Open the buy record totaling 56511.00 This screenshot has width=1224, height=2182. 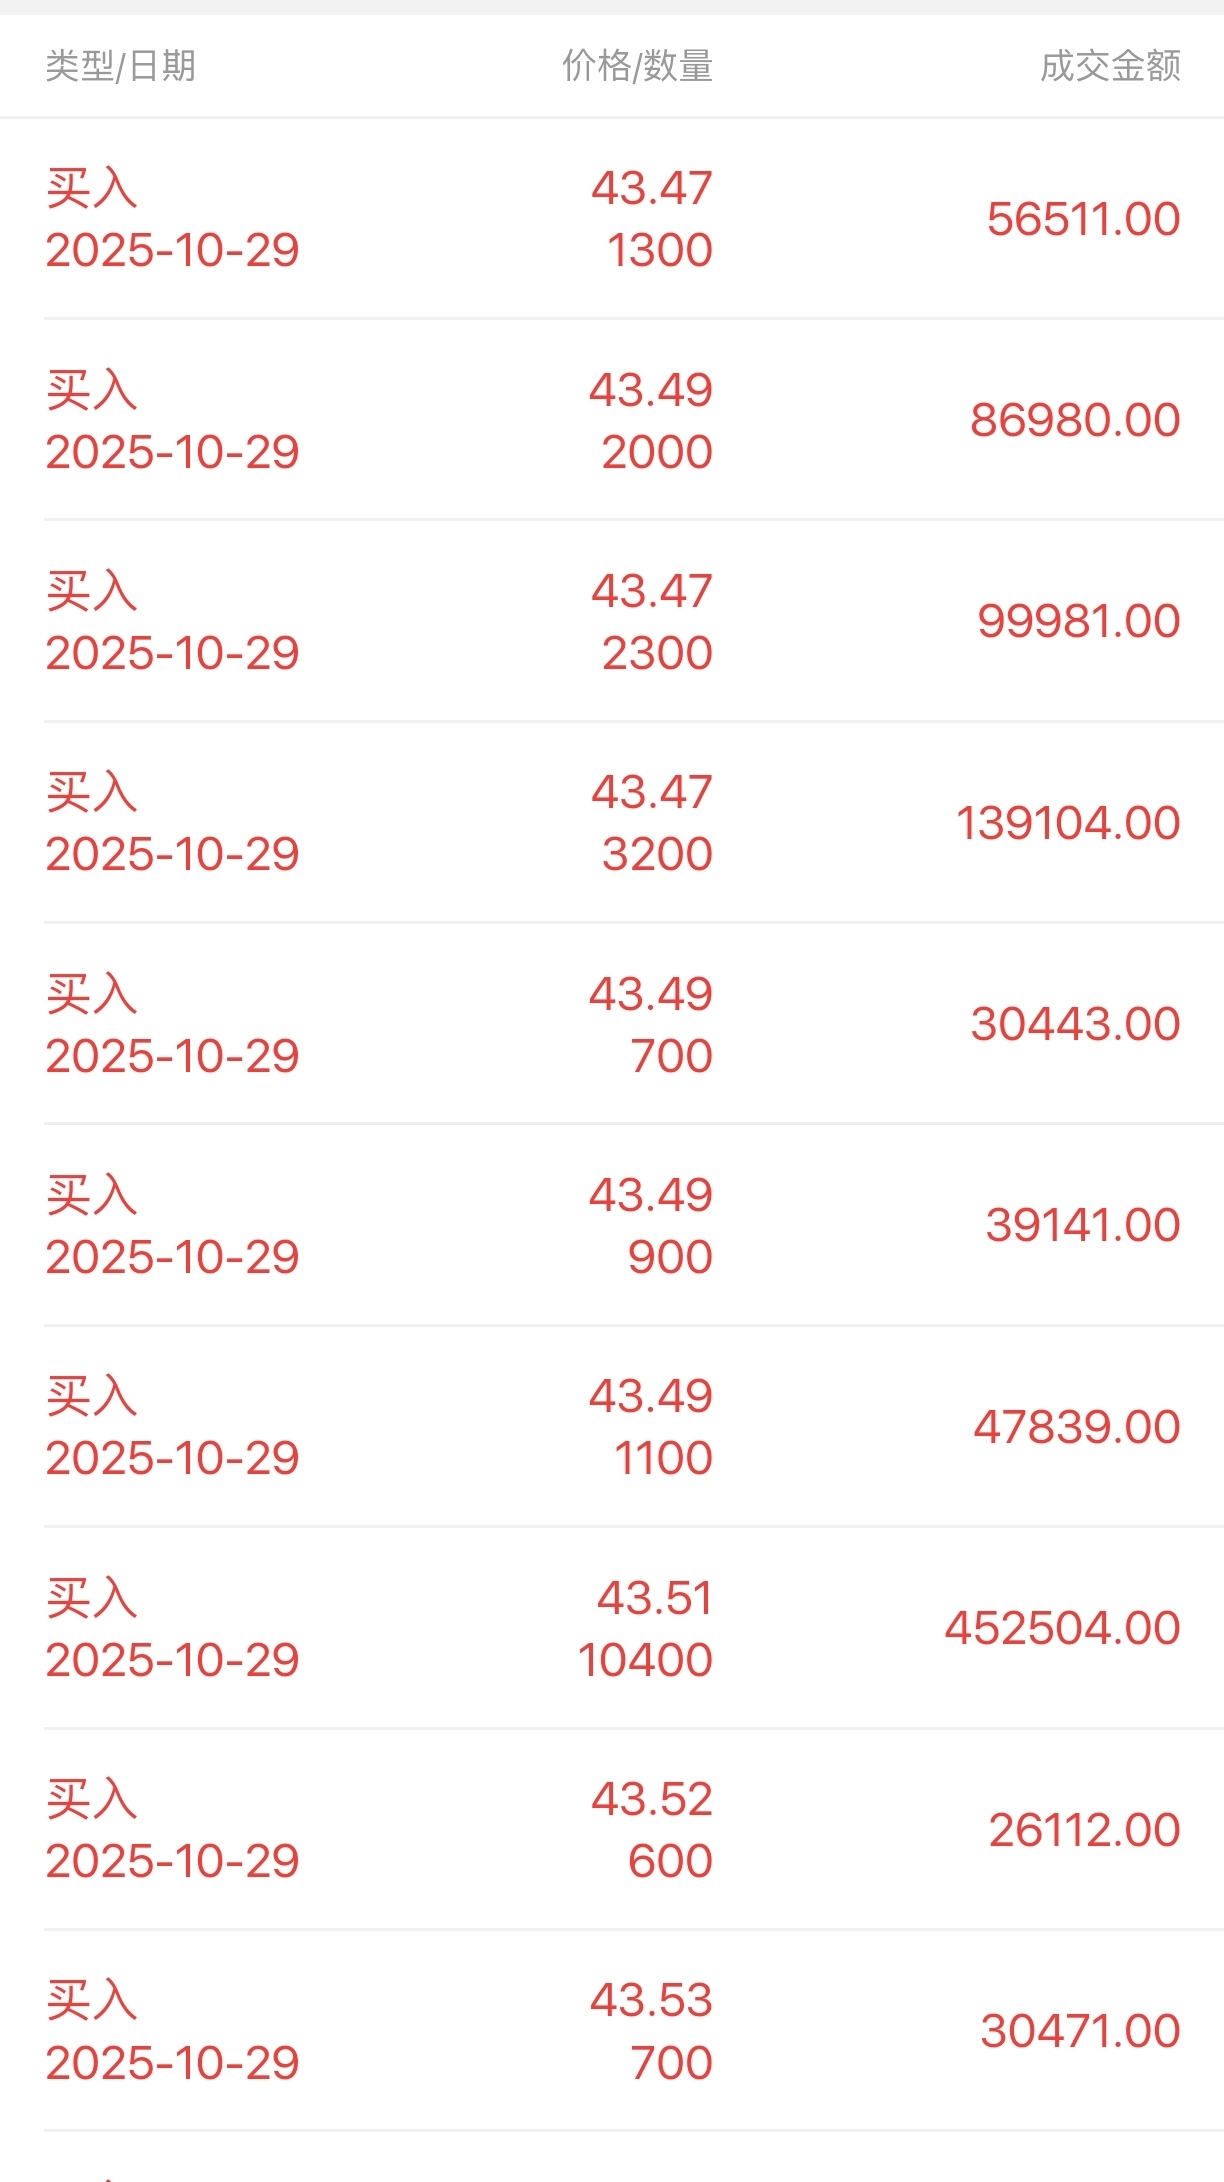coord(612,219)
